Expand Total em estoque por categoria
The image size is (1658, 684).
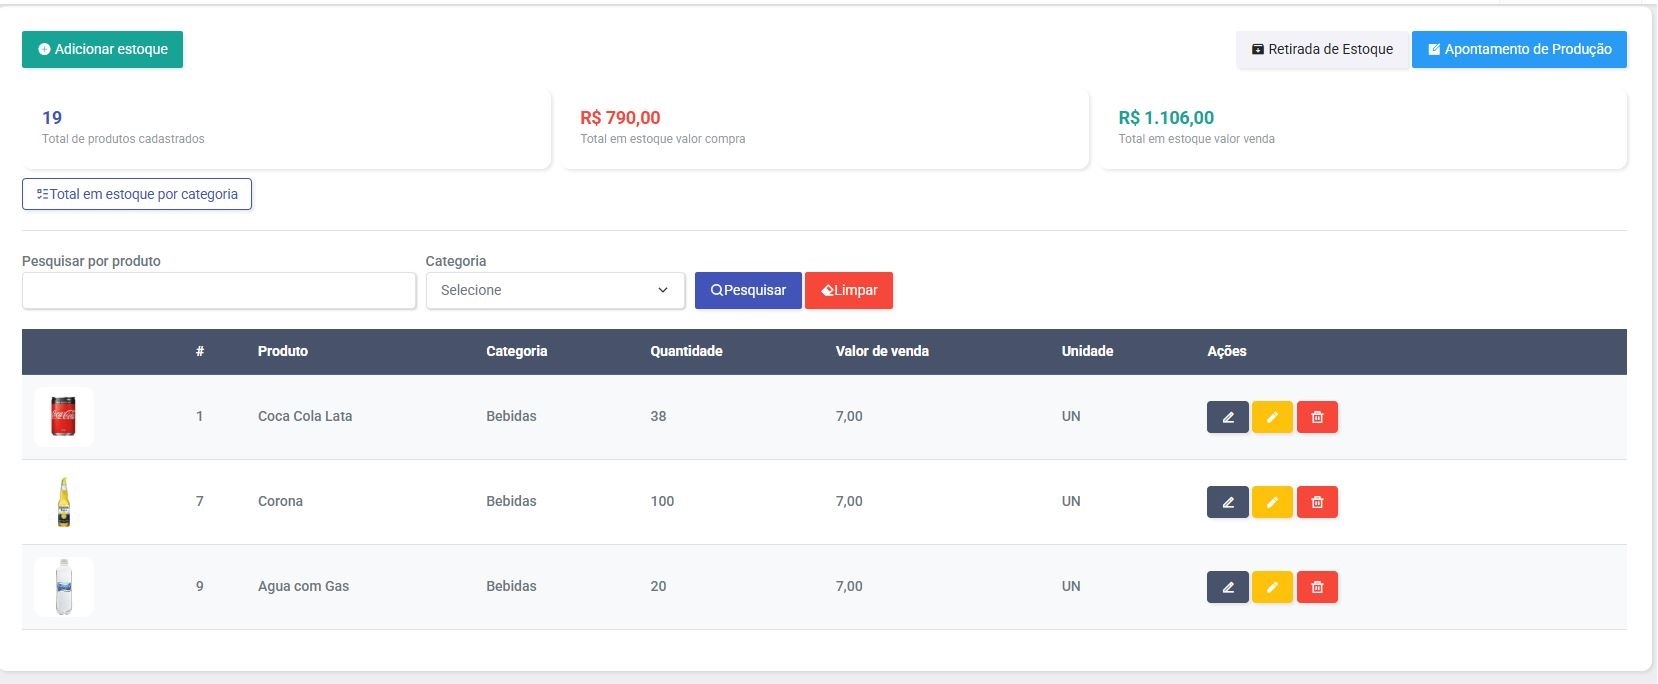(x=137, y=194)
